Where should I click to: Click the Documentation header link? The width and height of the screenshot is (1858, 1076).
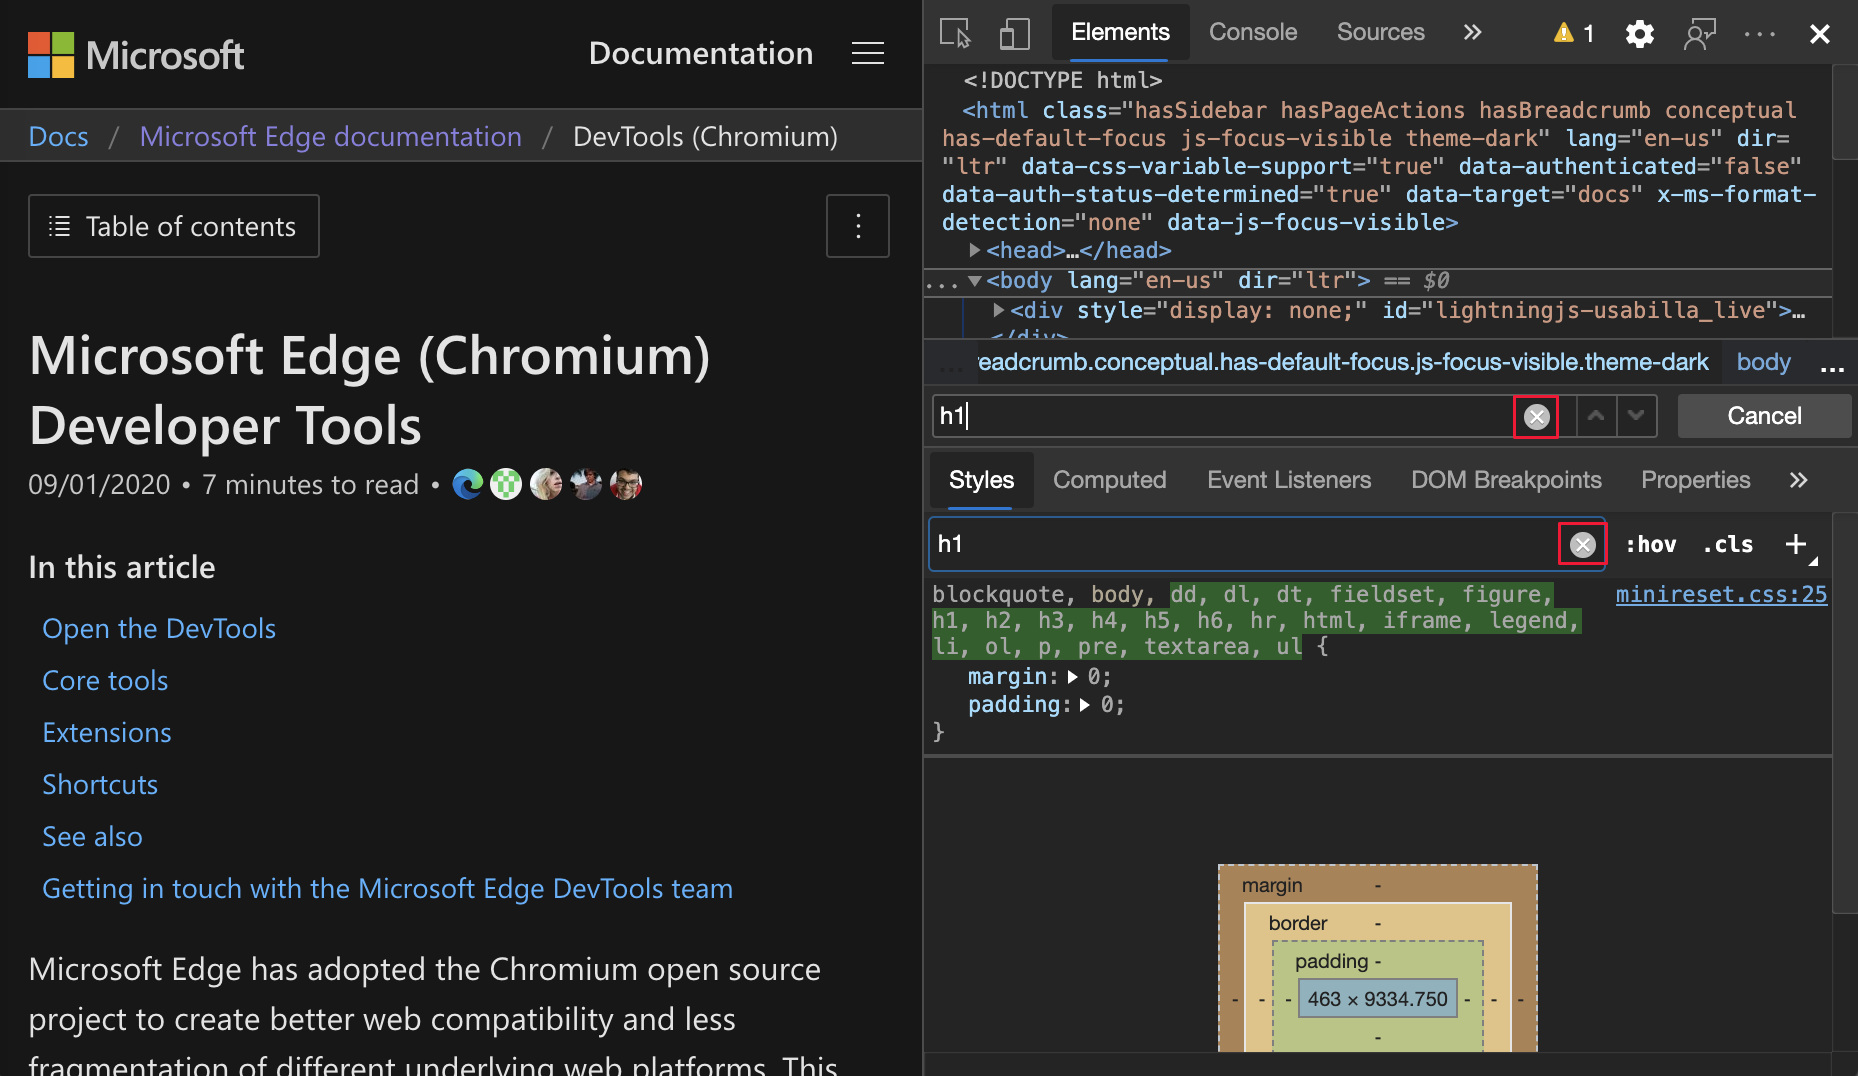[701, 53]
